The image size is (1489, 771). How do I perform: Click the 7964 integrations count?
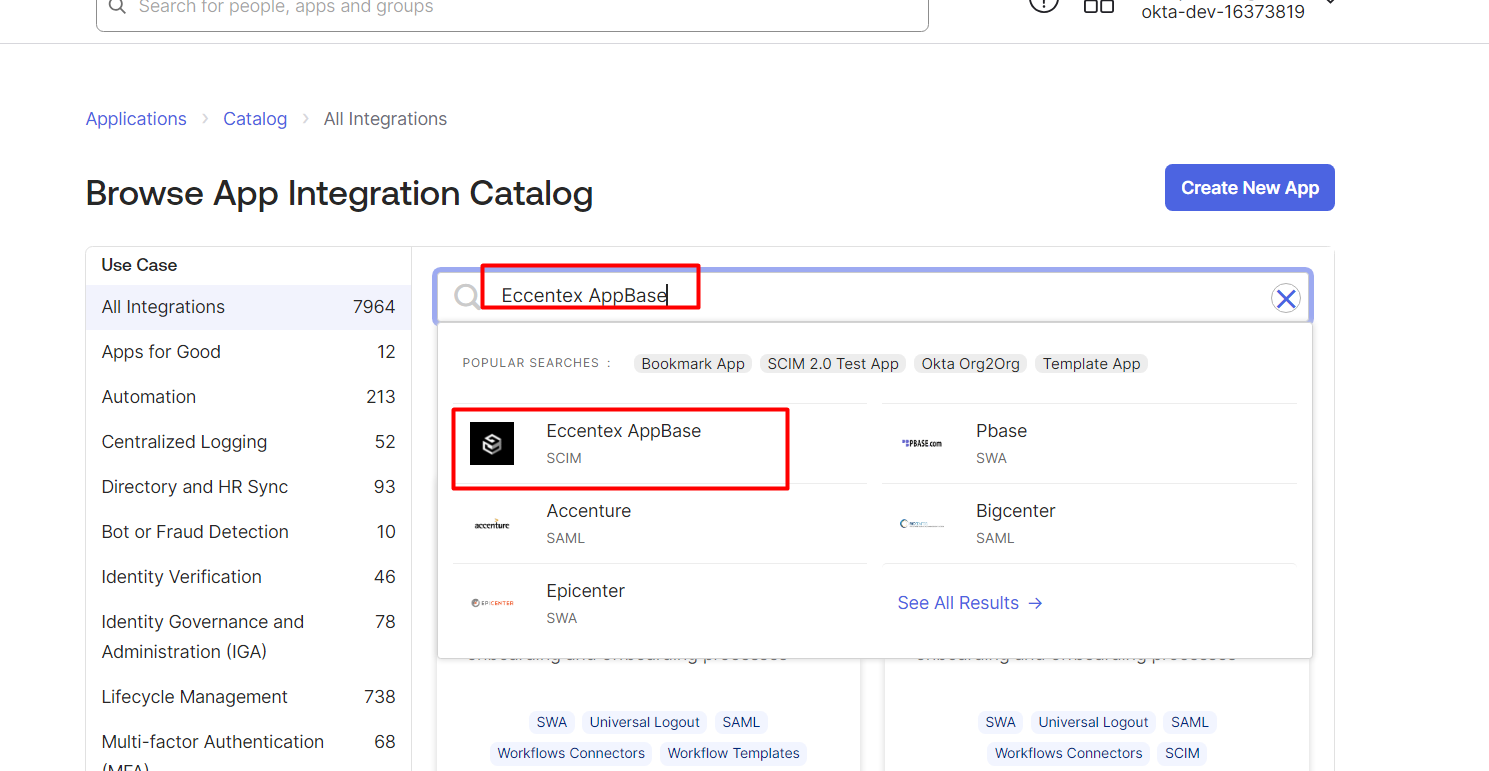coord(374,307)
